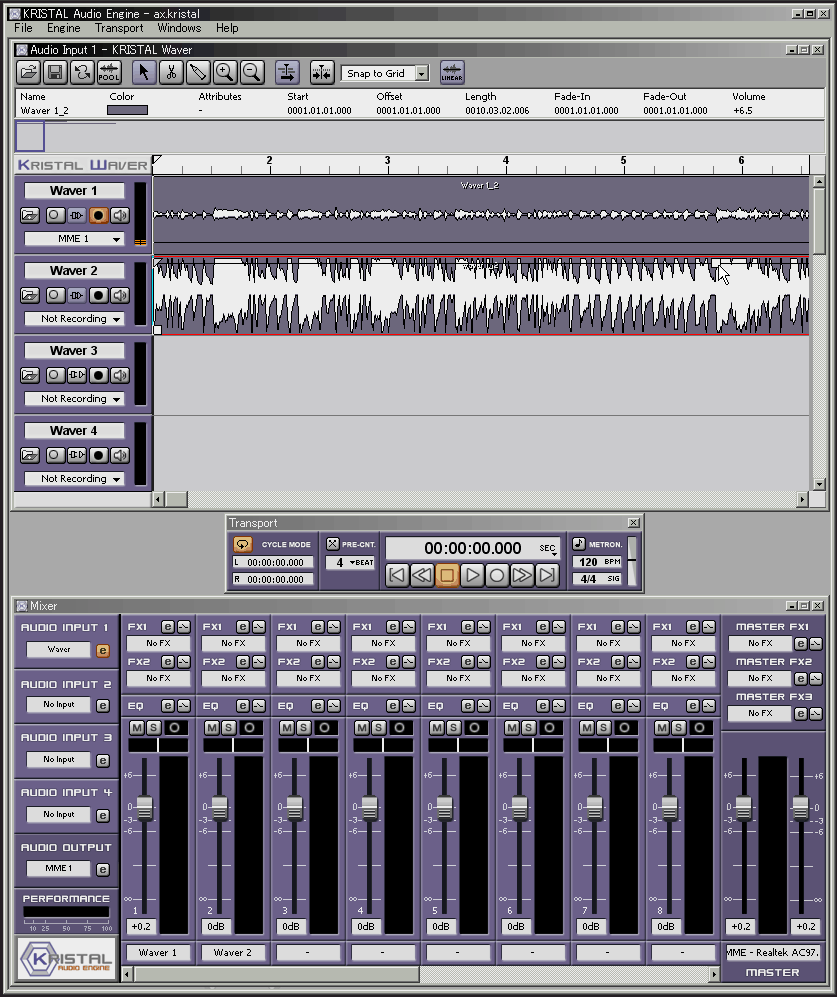The height and width of the screenshot is (997, 837).
Task: Click the Waver button under Audio Input 1
Action: [59, 650]
